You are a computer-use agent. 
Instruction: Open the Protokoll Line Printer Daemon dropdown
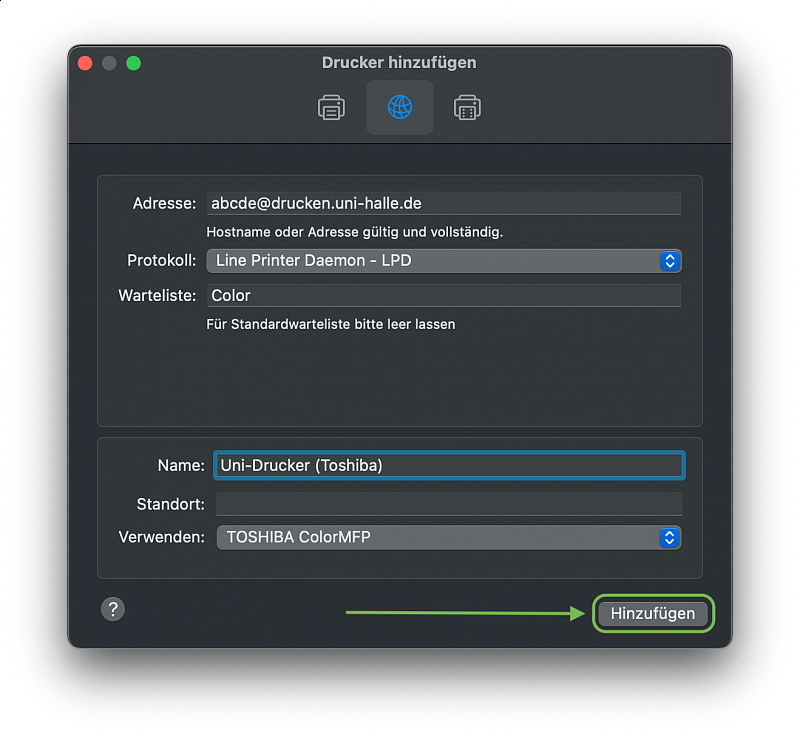point(444,261)
